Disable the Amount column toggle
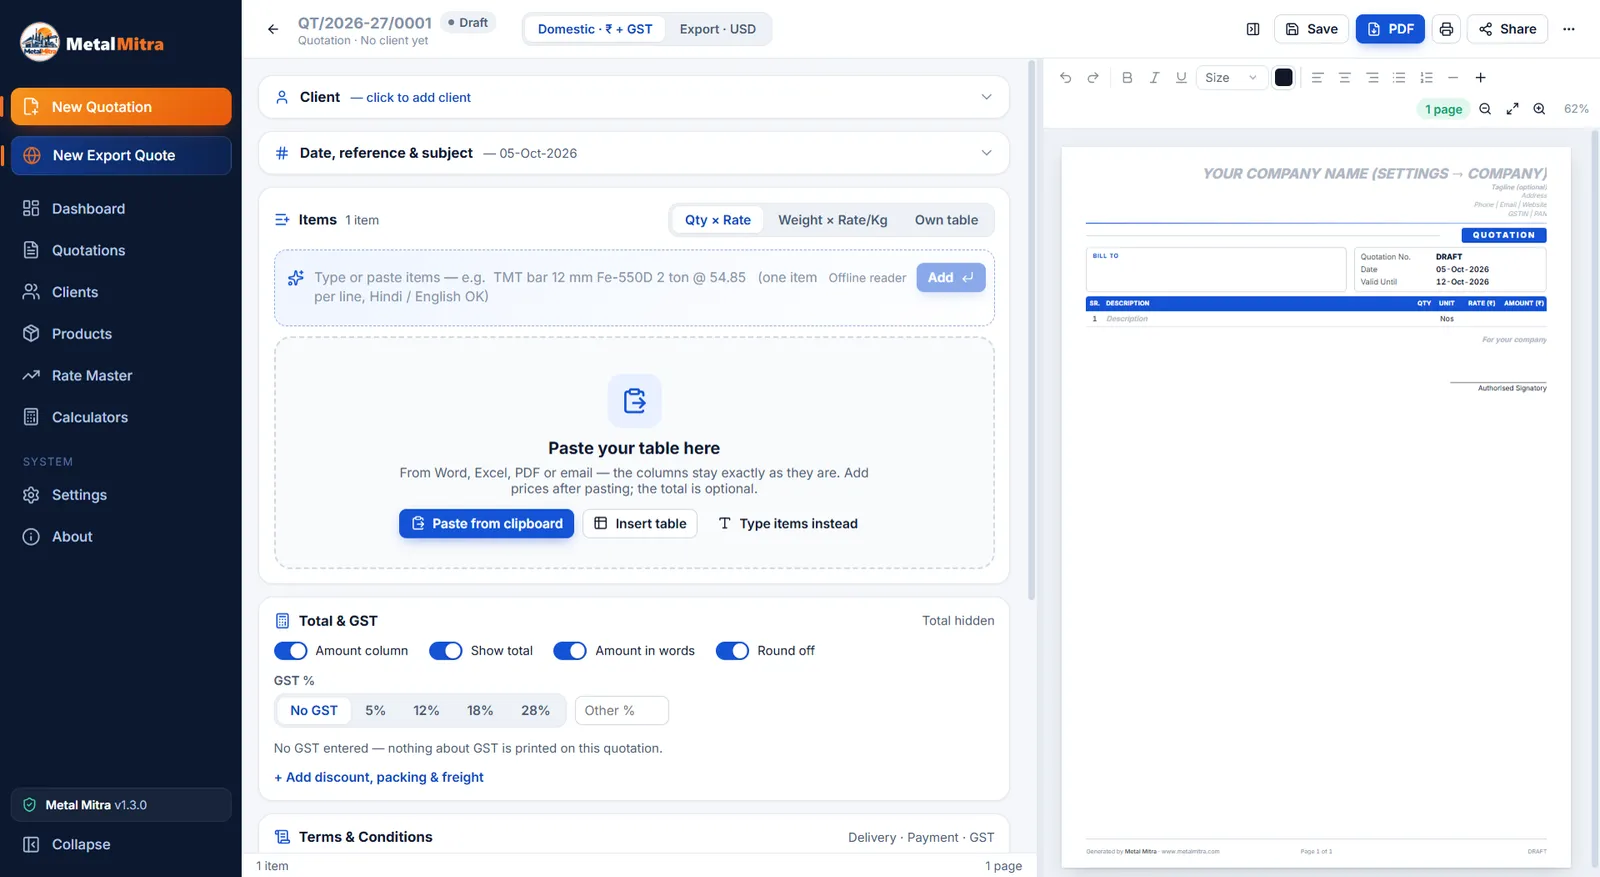This screenshot has height=877, width=1600. [291, 651]
